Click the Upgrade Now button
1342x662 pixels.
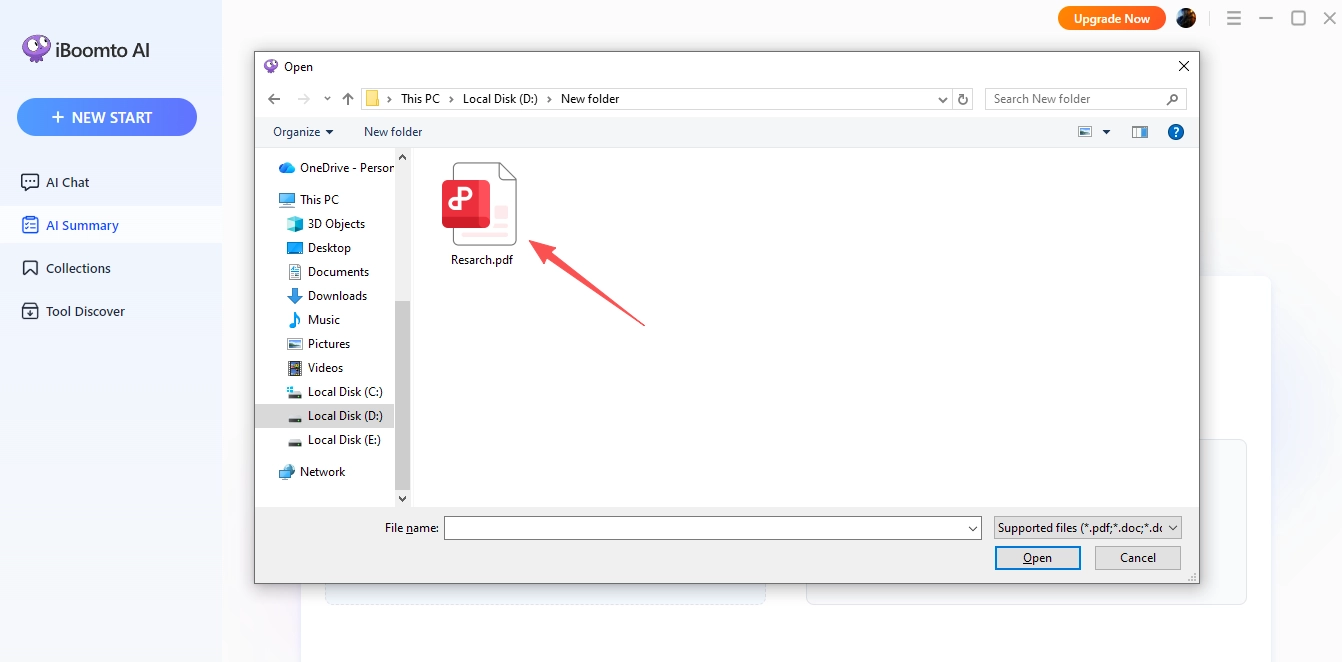point(1112,18)
